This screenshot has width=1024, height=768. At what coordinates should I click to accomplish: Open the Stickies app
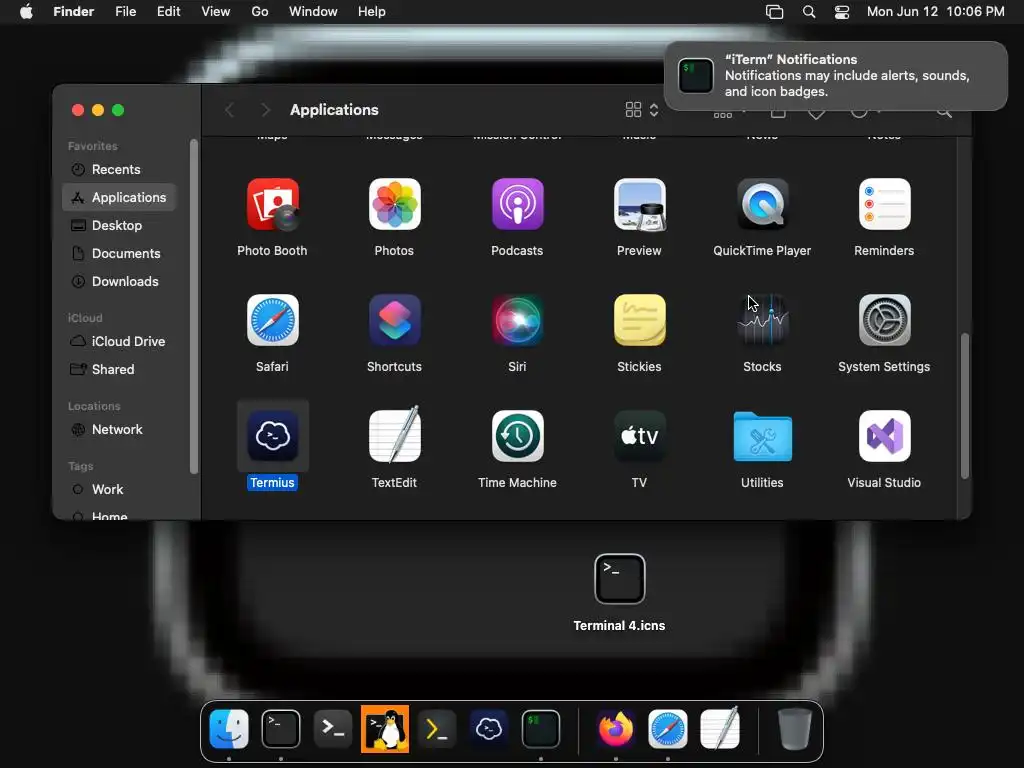click(639, 320)
